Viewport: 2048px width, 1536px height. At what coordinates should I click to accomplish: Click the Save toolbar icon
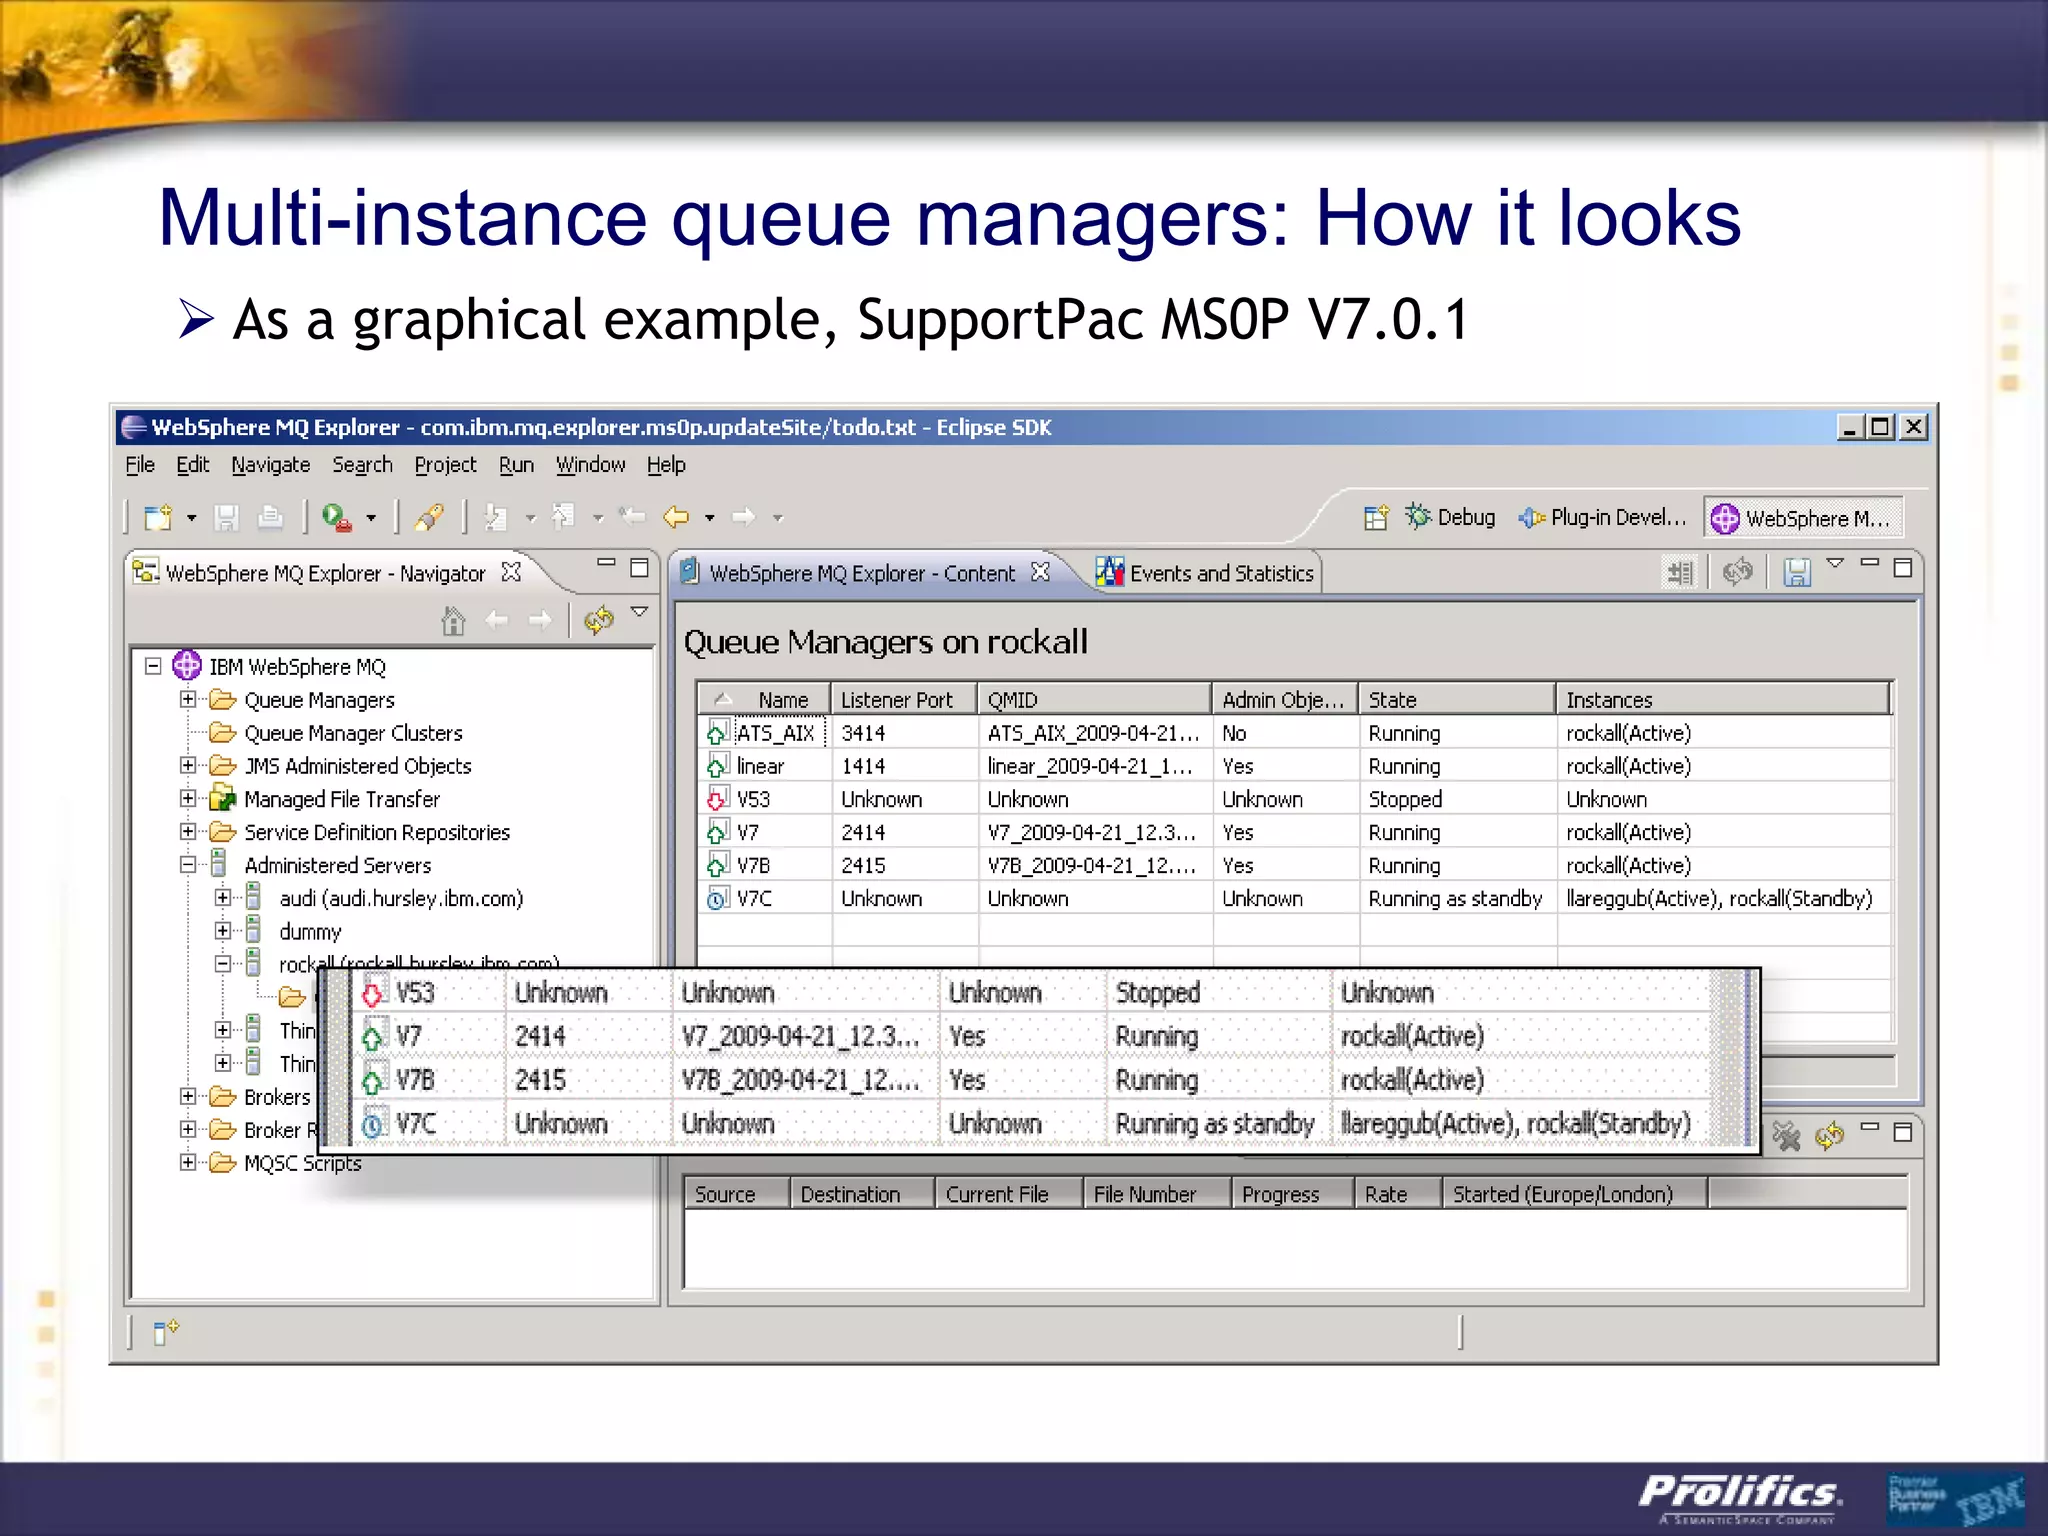(x=226, y=517)
